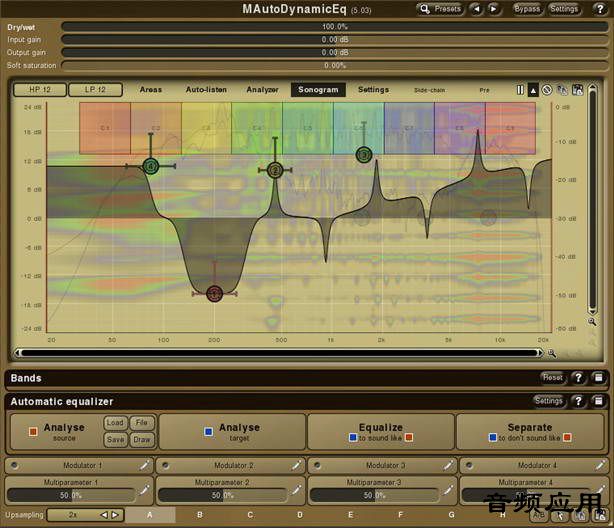Click the black triangle peak-hold icon
The height and width of the screenshot is (528, 614).
coord(533,90)
